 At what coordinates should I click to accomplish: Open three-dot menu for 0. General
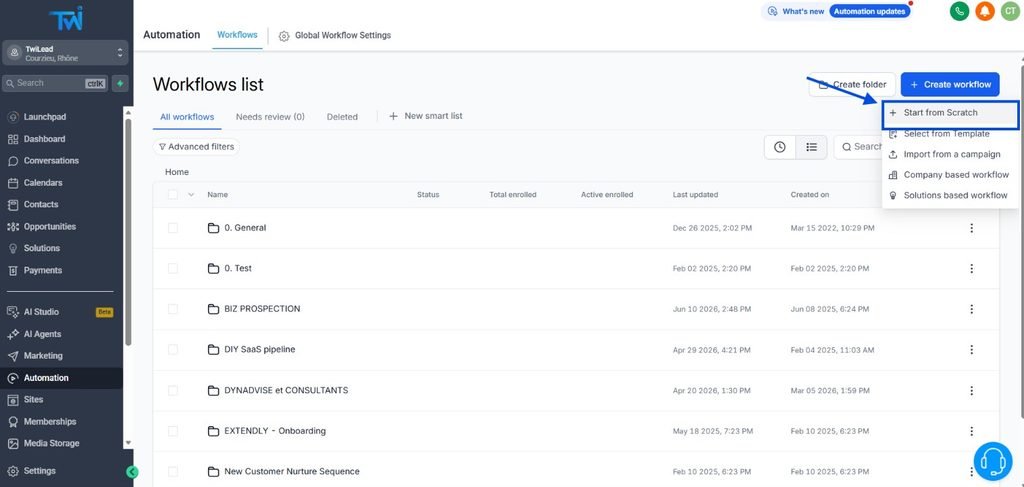(972, 228)
